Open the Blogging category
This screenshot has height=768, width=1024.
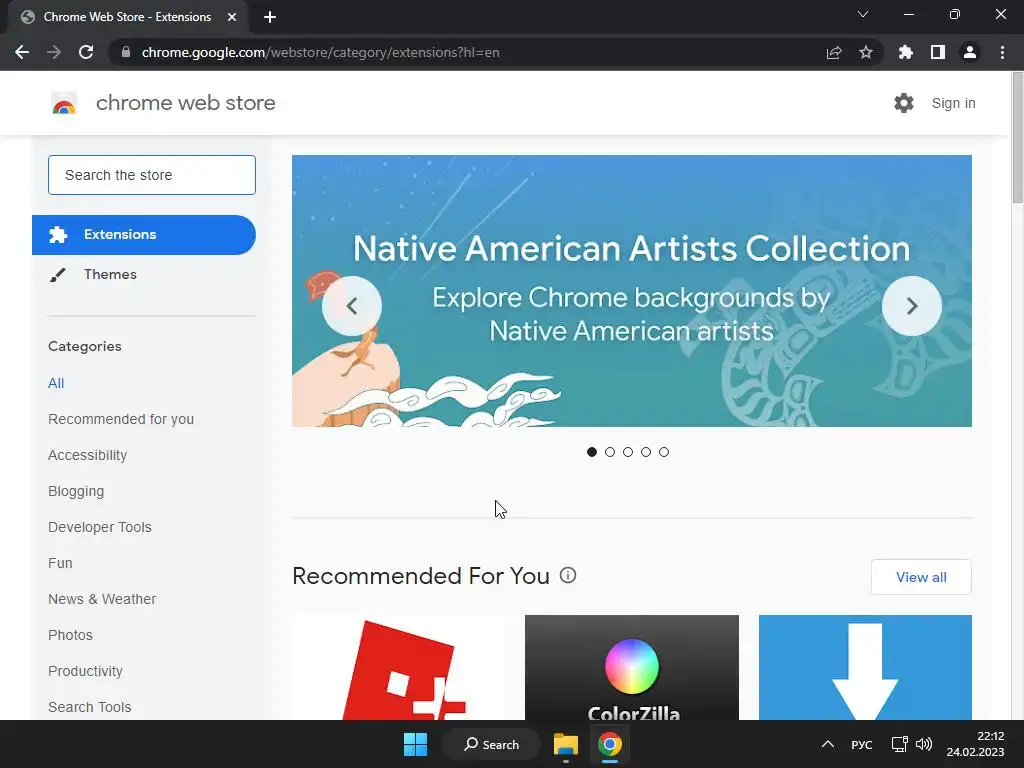76,491
